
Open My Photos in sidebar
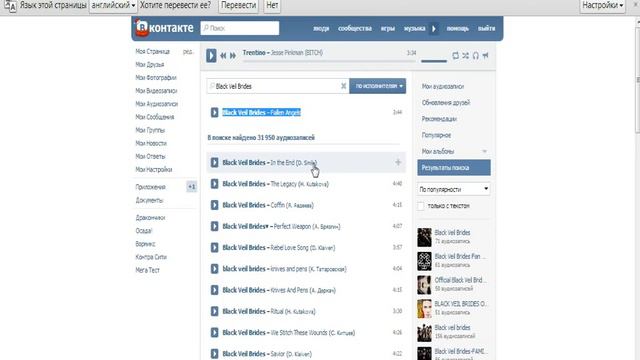(156, 78)
